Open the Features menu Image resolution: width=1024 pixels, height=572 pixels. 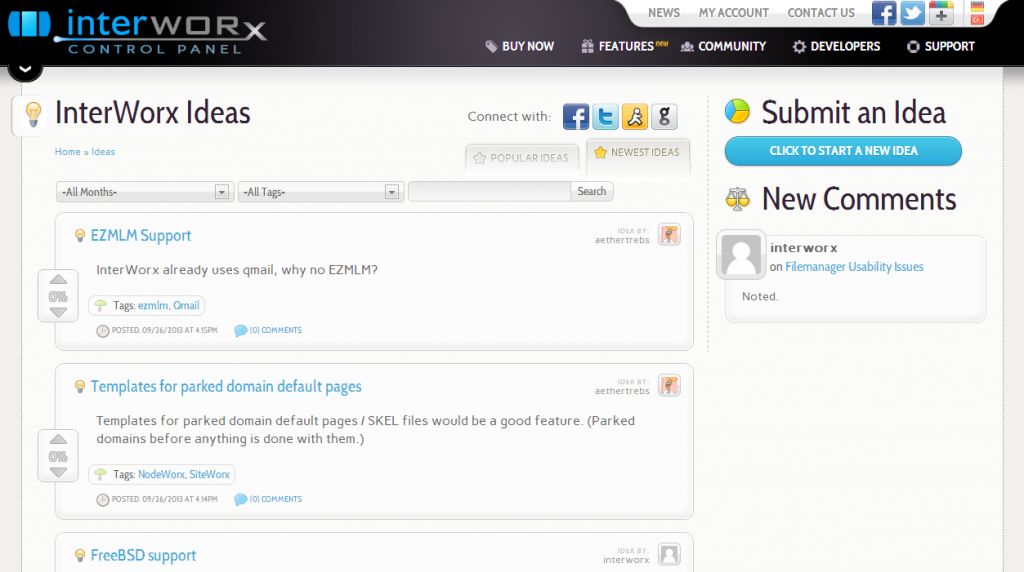[x=624, y=46]
